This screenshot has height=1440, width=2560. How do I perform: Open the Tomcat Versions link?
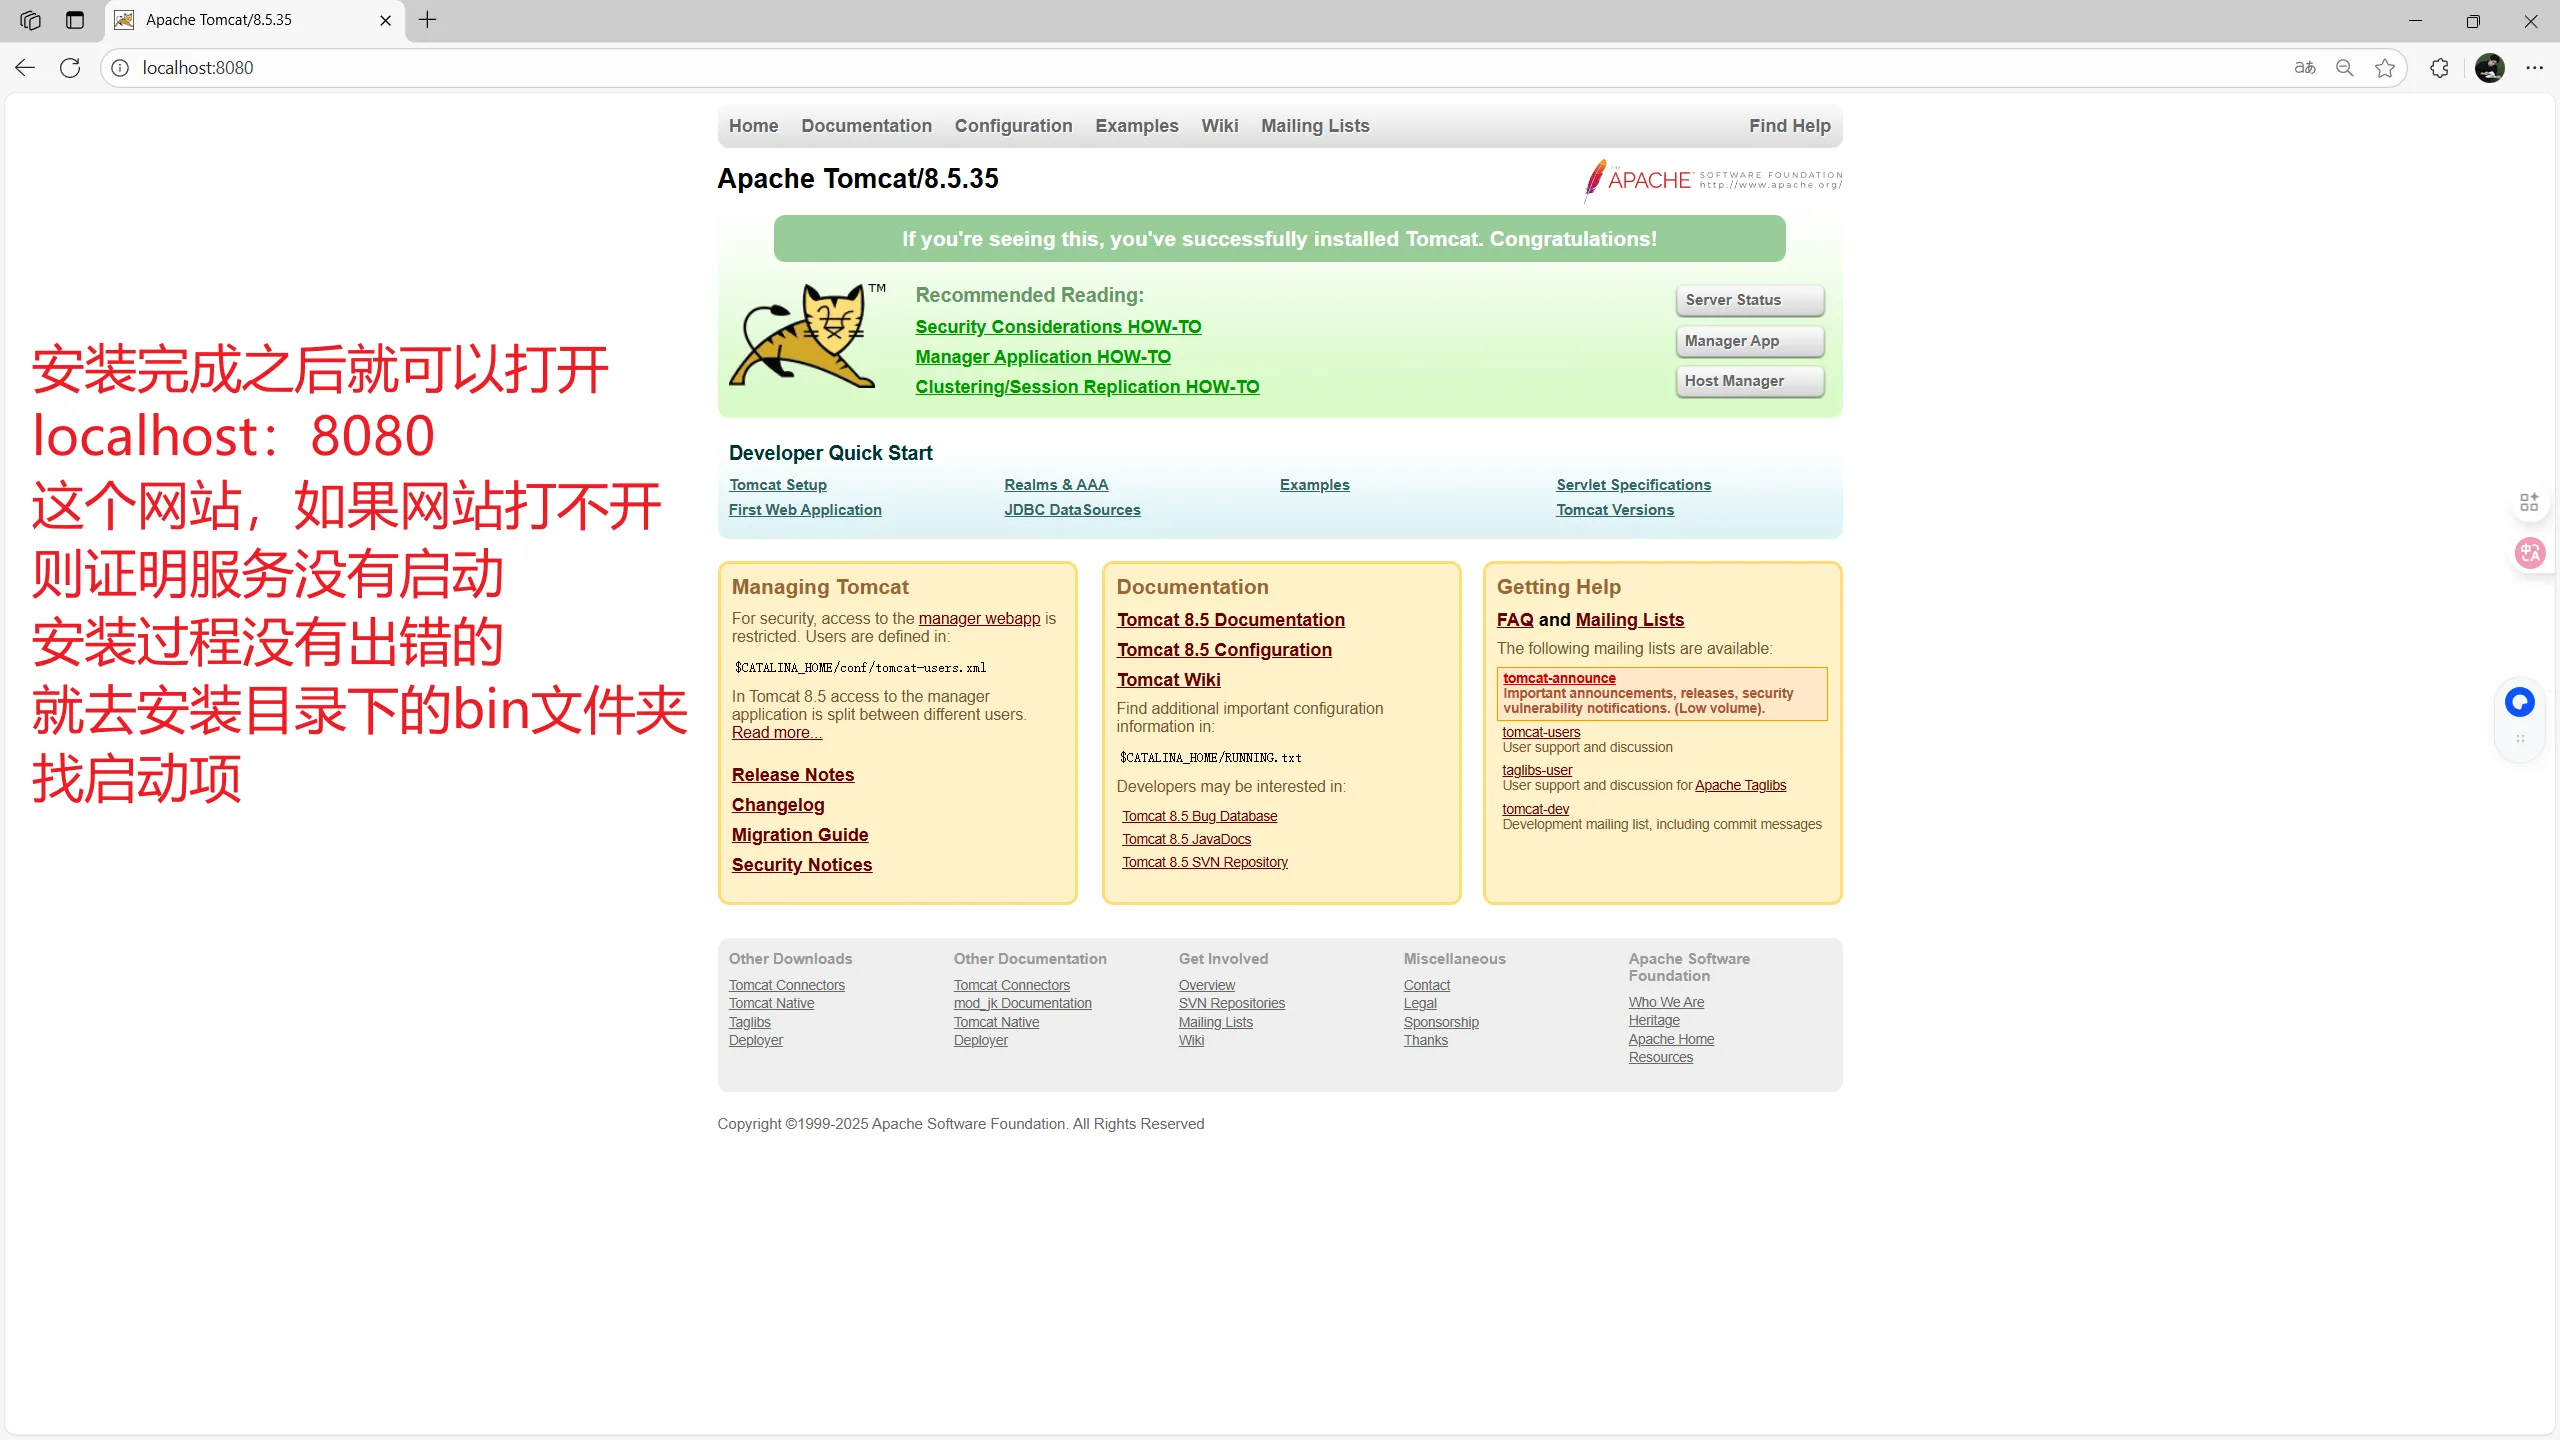point(1615,510)
